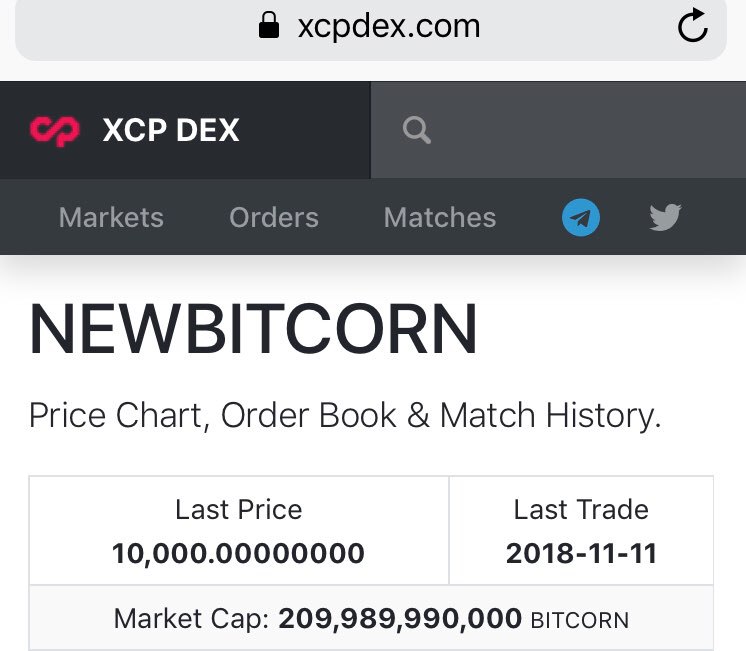Image resolution: width=746 pixels, height=651 pixels.
Task: Click the 209,989,990,000 market cap value
Action: [400, 619]
